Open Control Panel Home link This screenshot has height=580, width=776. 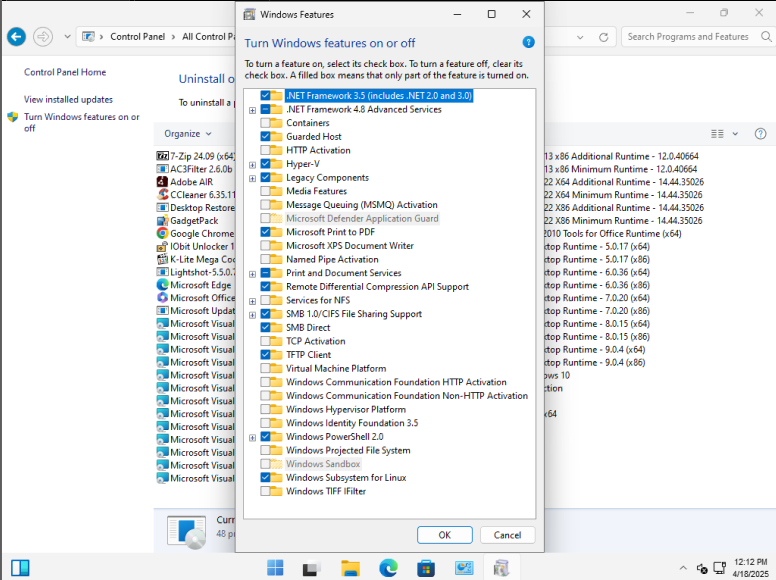[x=65, y=72]
